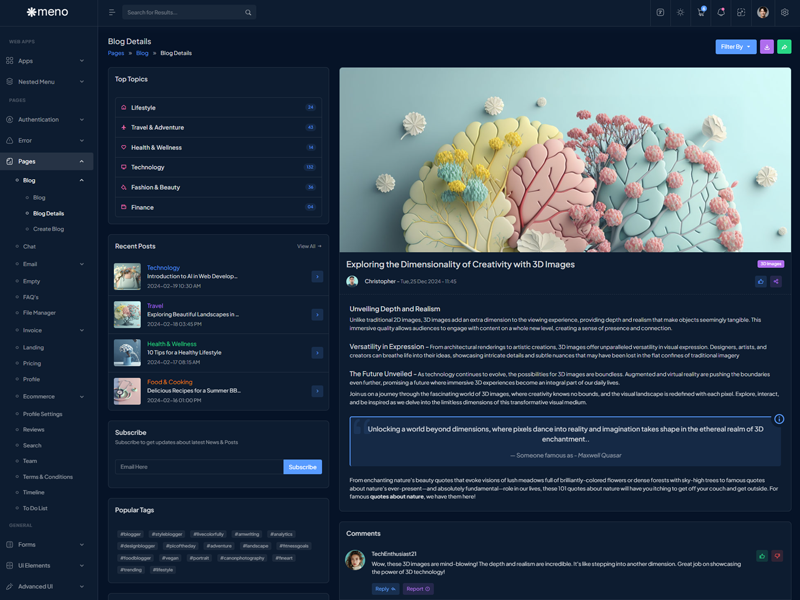
Task: Open the Chat page from sidebar
Action: 29,246
